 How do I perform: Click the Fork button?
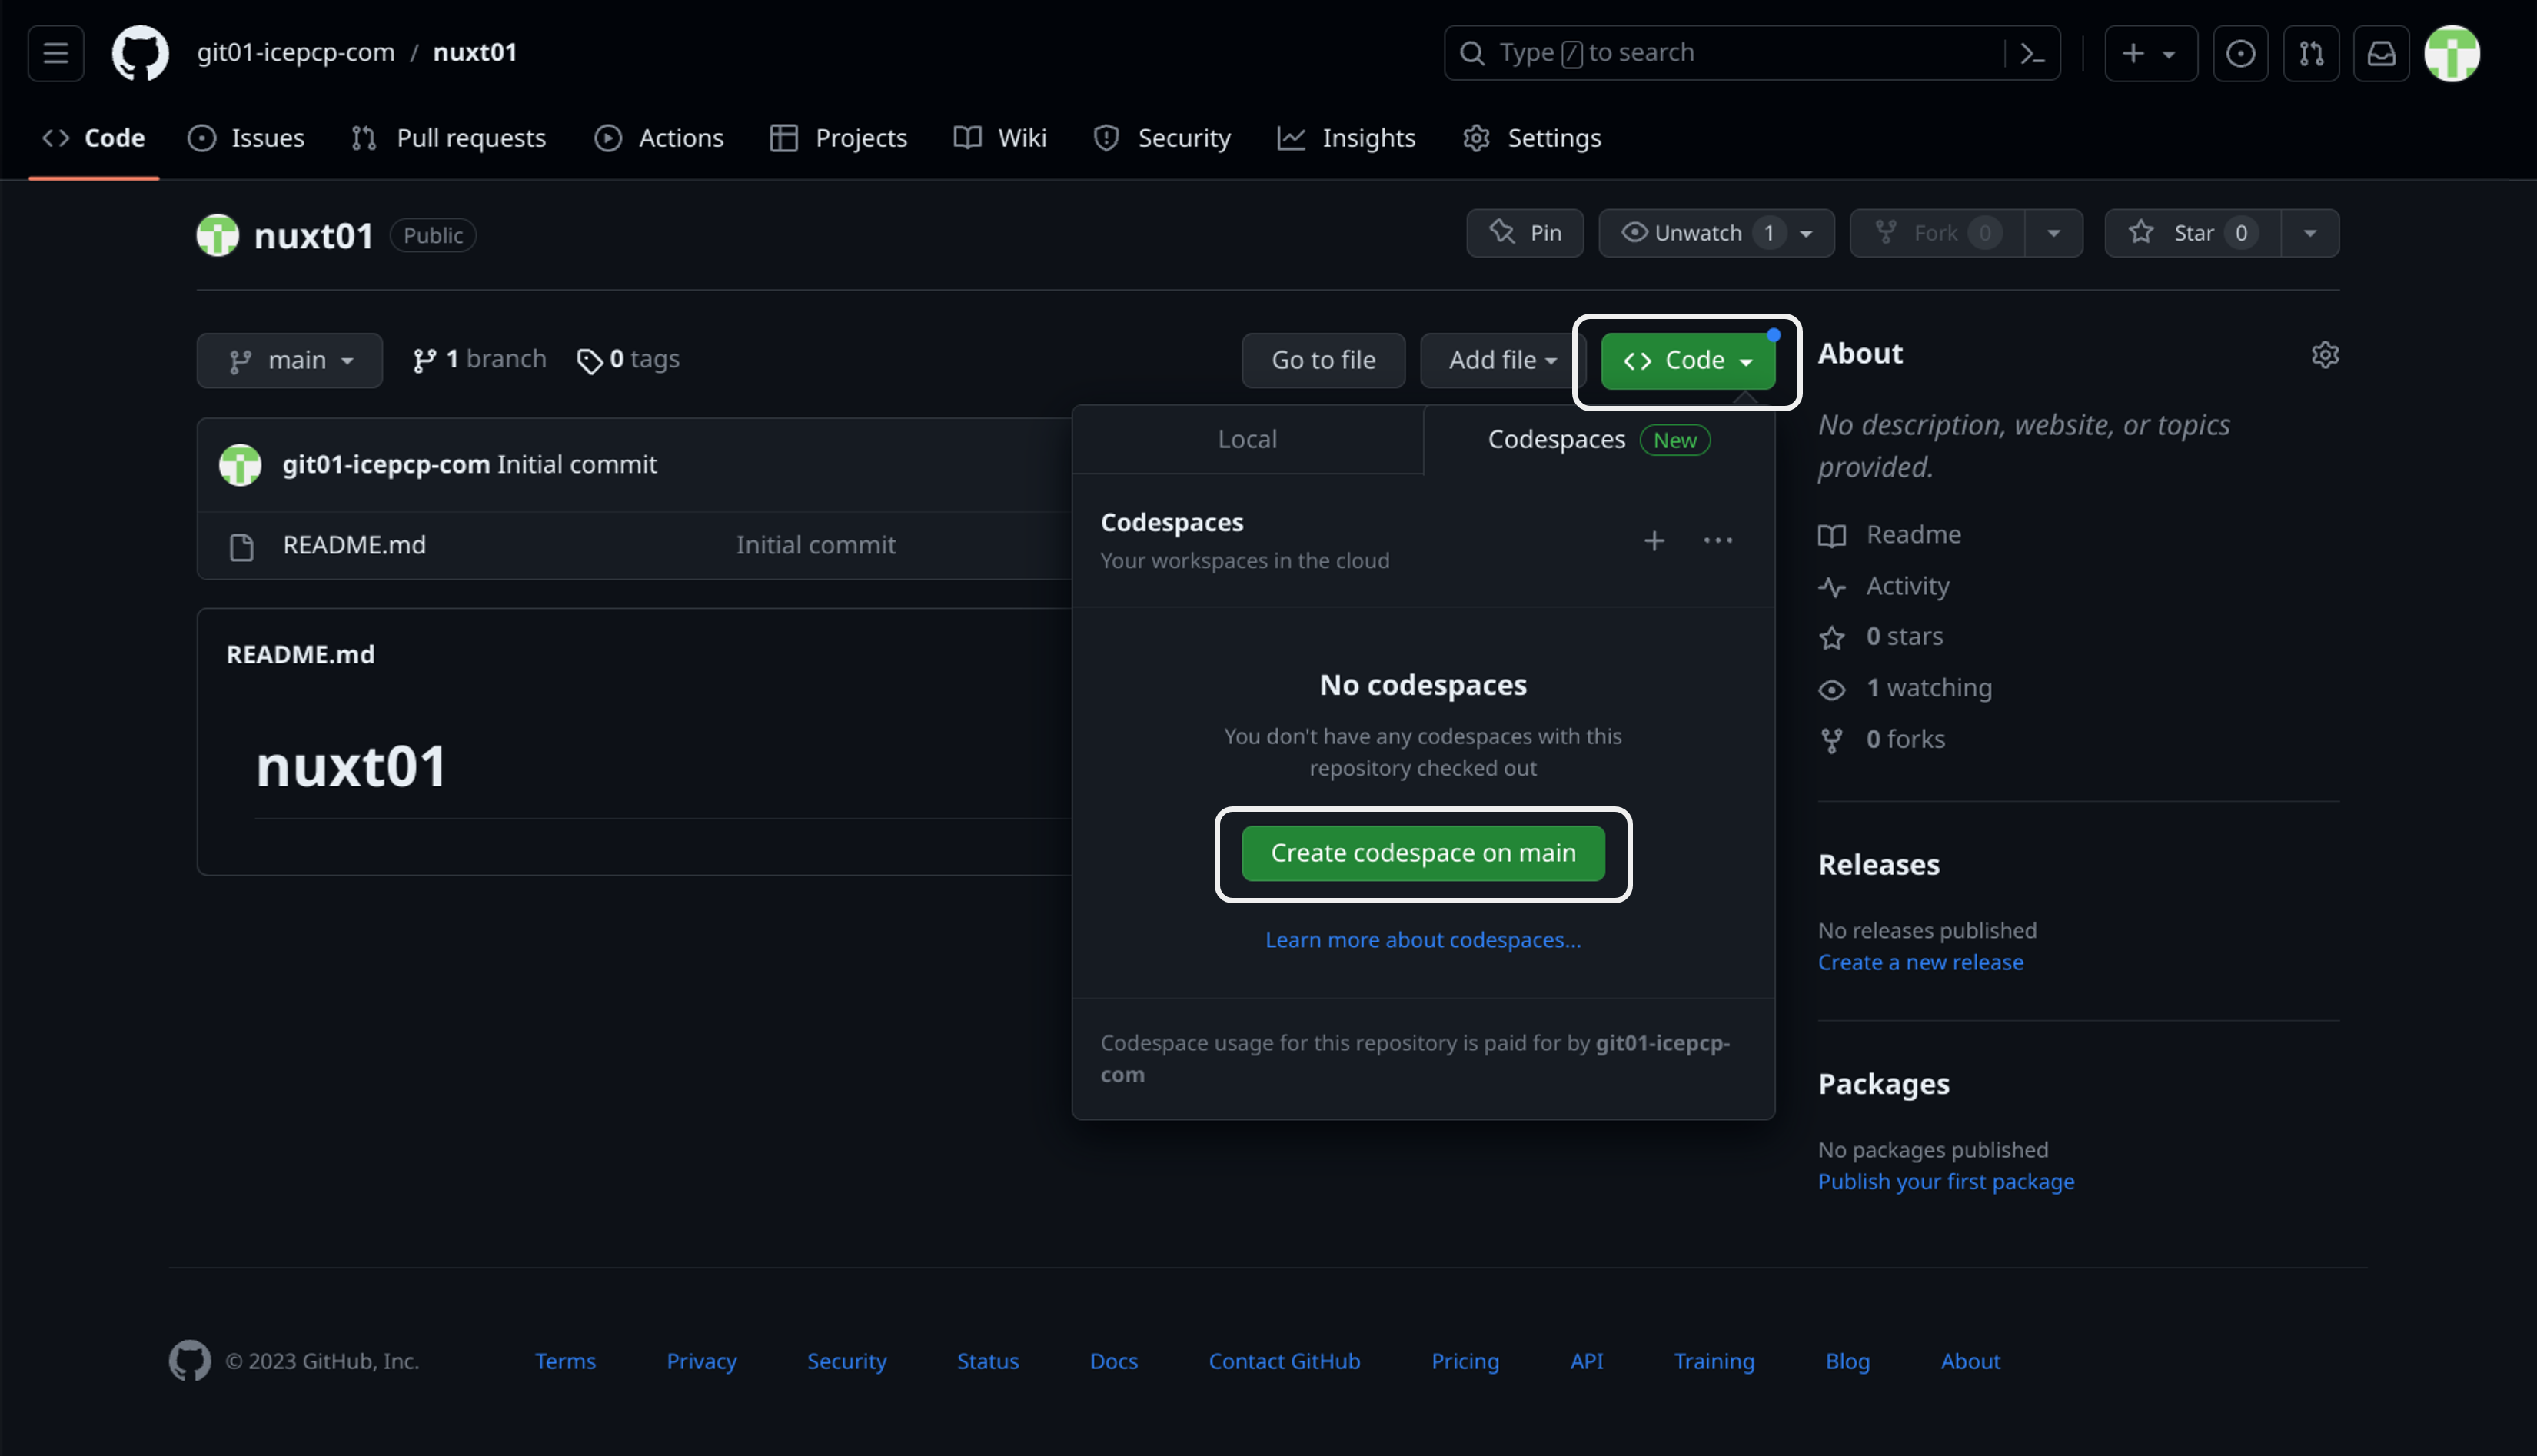(x=1937, y=233)
